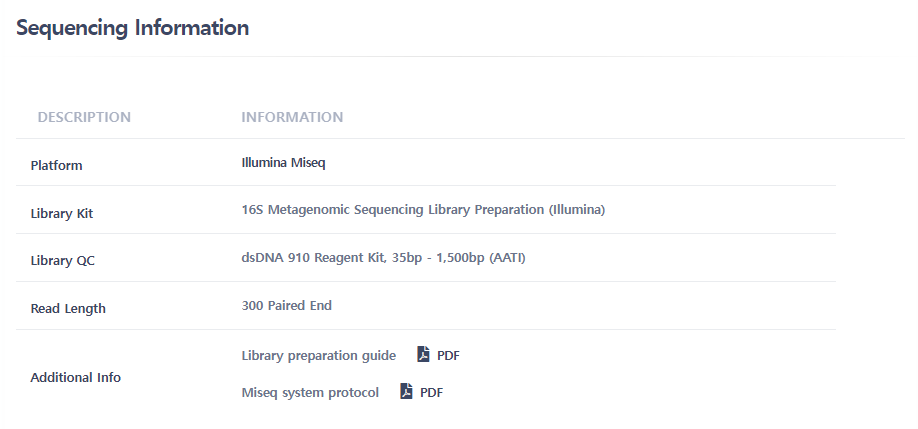Click the DESCRIPTION column header
918x429 pixels.
tap(84, 117)
